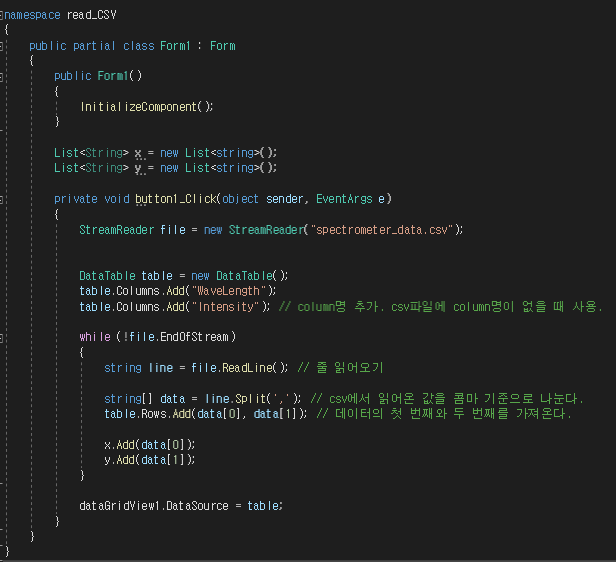The image size is (616, 562).
Task: Click the variable x in the List<String> declaration
Action: pos(138,153)
